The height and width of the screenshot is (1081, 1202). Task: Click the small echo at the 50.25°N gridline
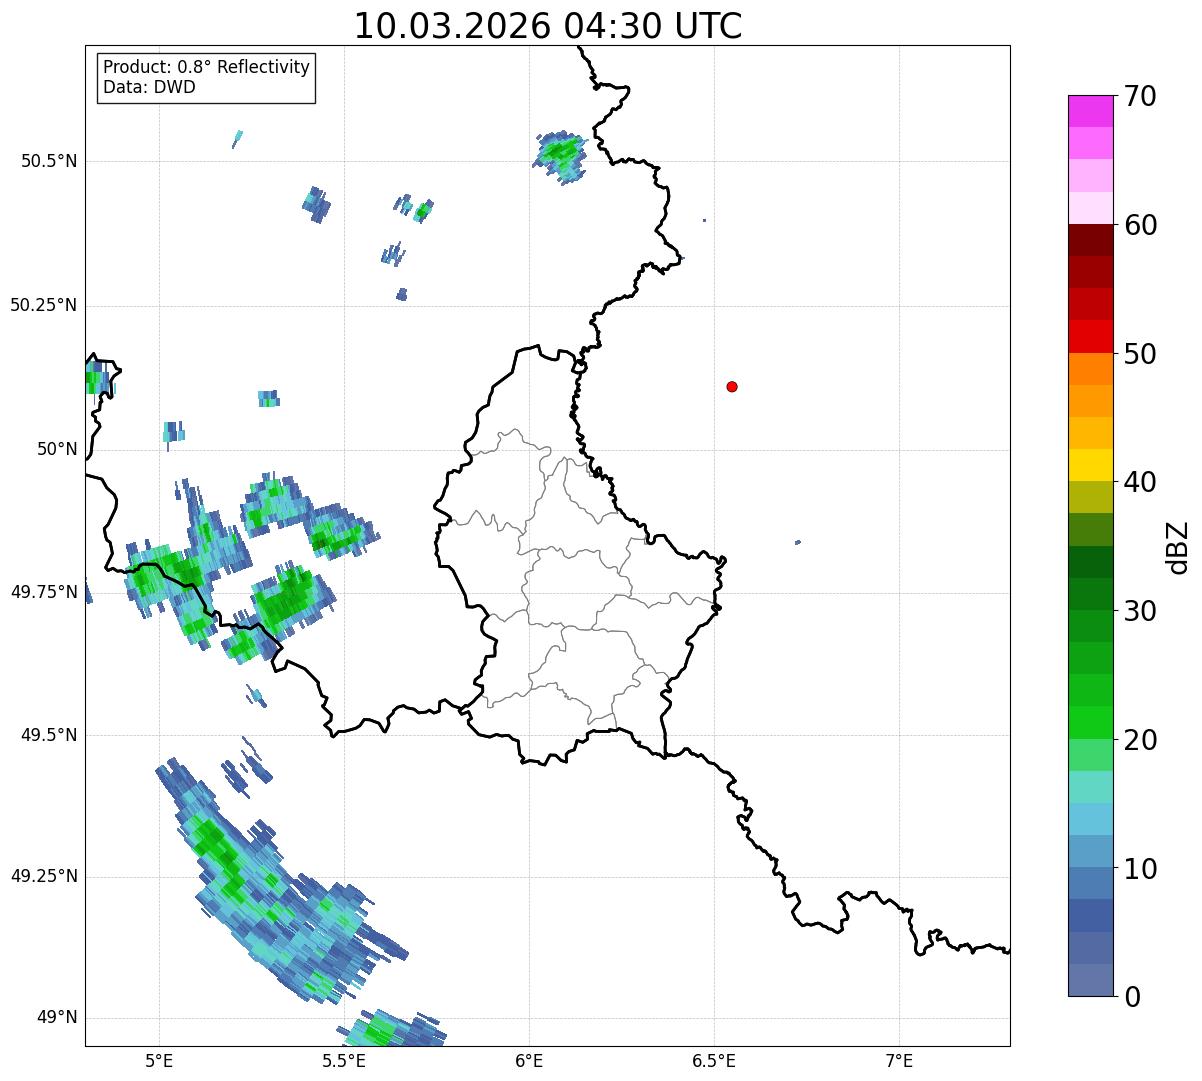(x=402, y=294)
